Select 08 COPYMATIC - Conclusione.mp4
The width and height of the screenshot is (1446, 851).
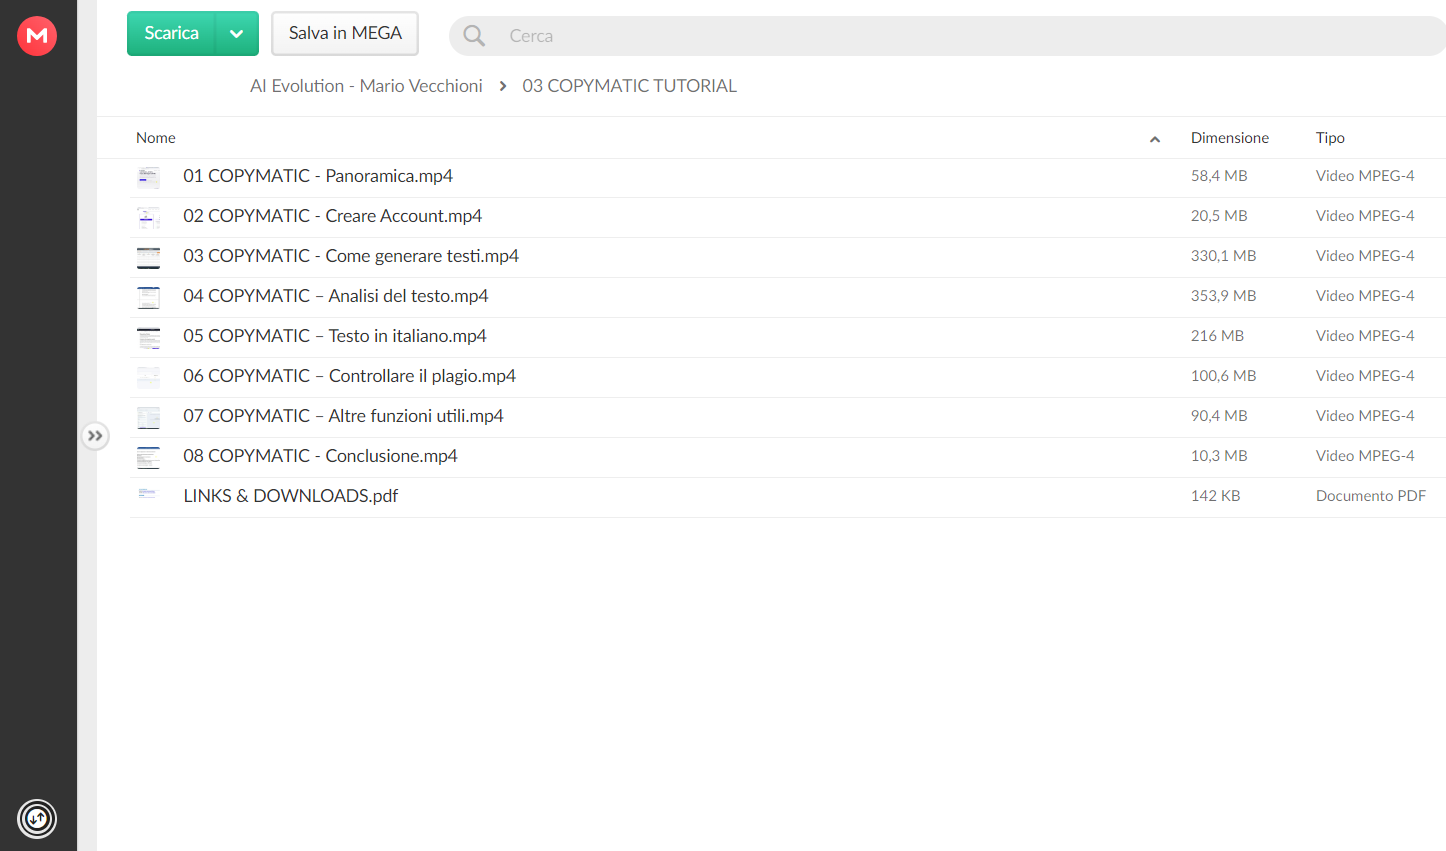[x=320, y=456]
